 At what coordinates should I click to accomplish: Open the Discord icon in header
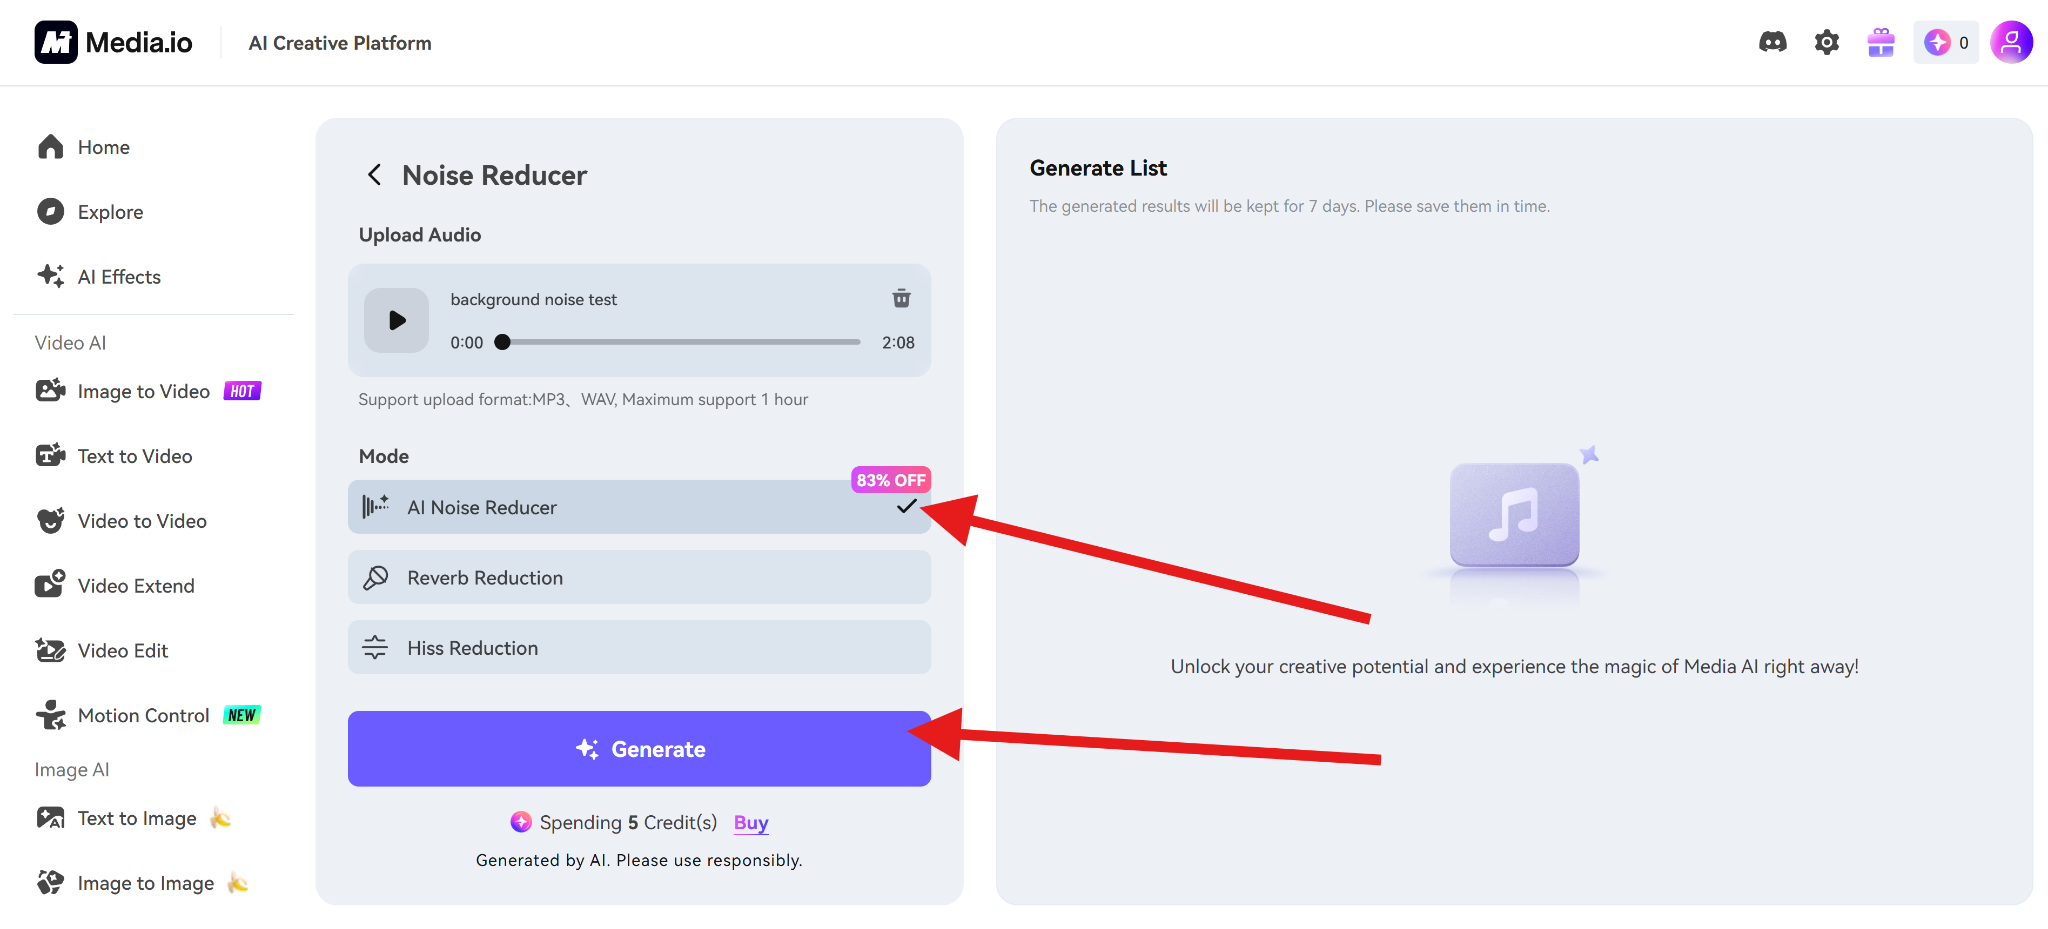[x=1772, y=42]
